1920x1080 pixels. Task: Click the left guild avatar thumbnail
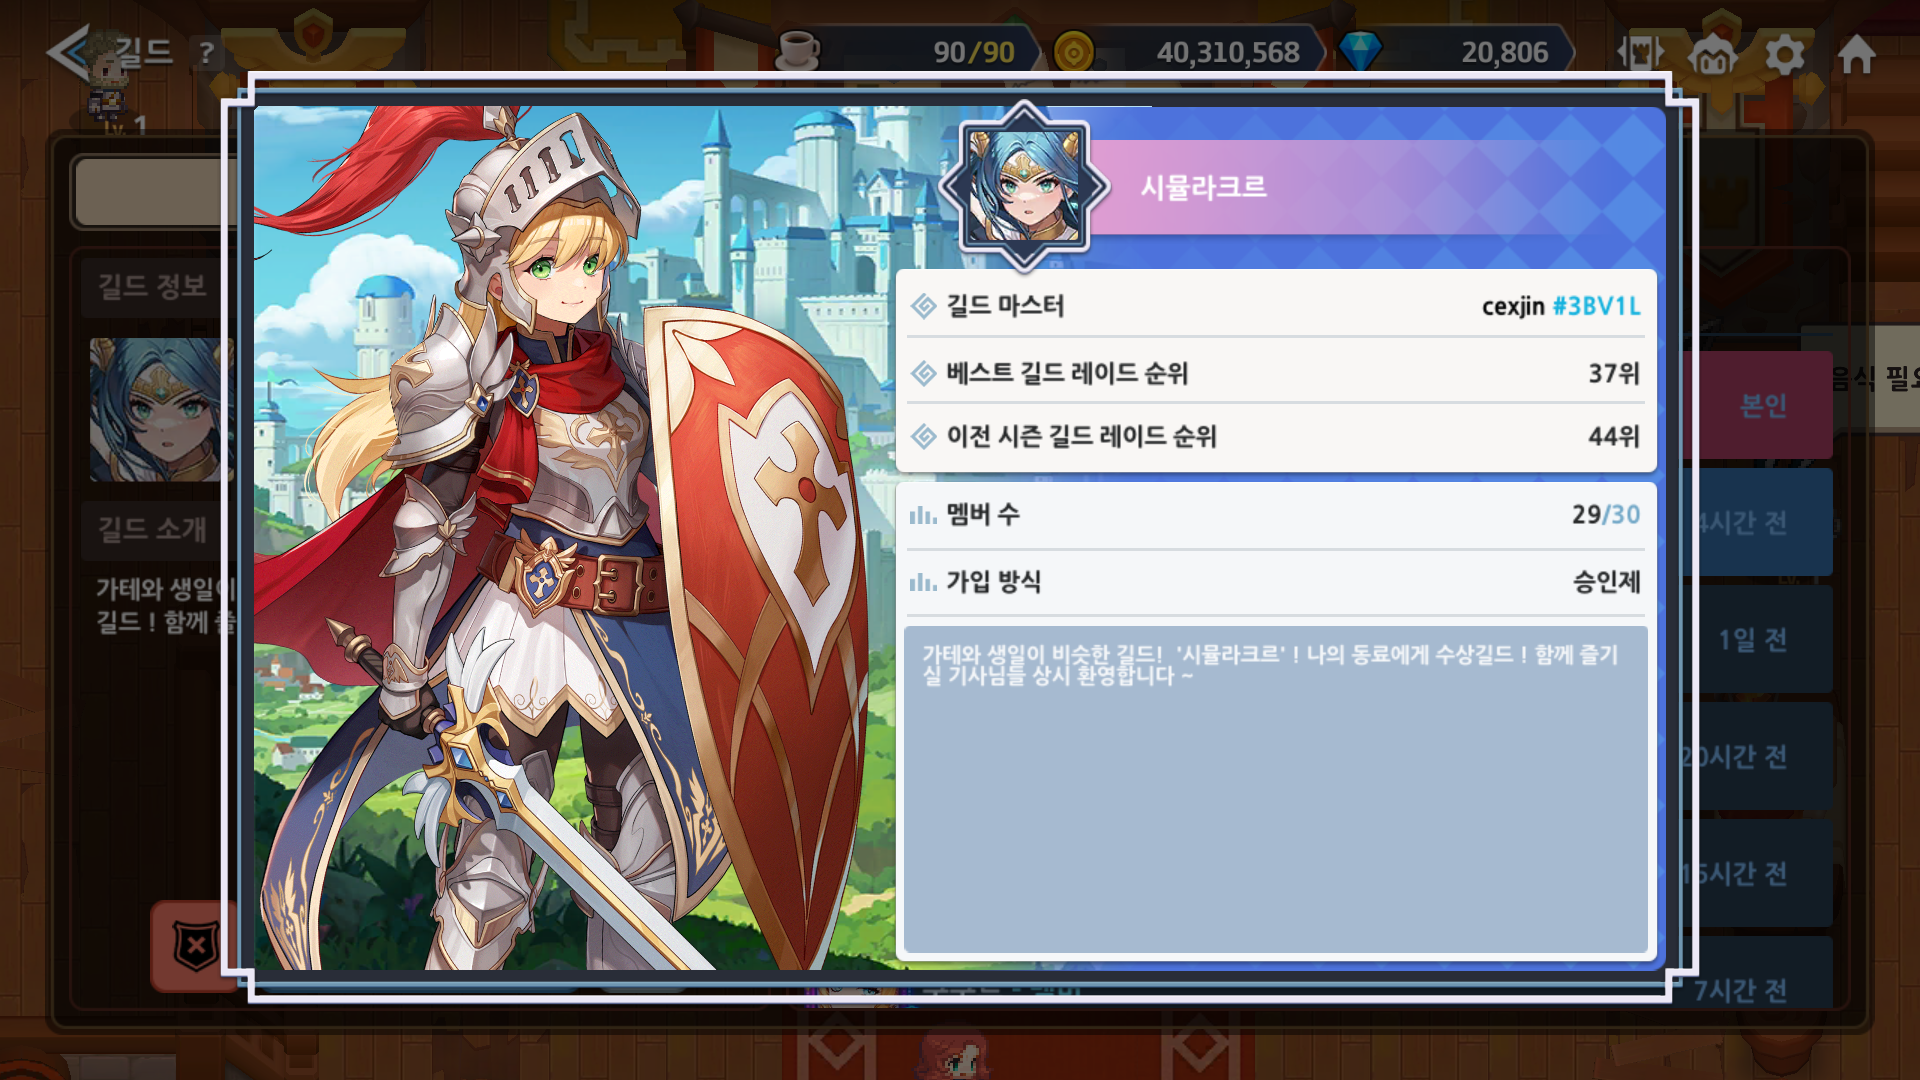click(x=160, y=409)
